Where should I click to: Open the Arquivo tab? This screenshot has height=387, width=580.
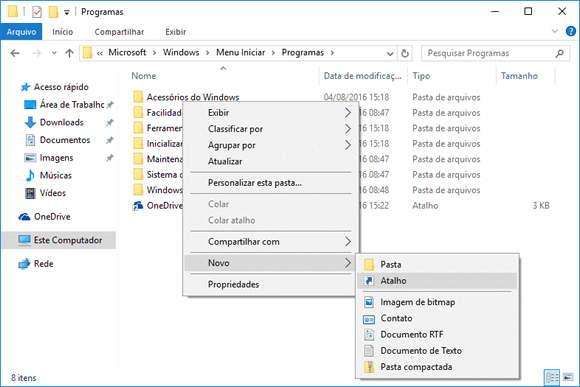click(21, 32)
